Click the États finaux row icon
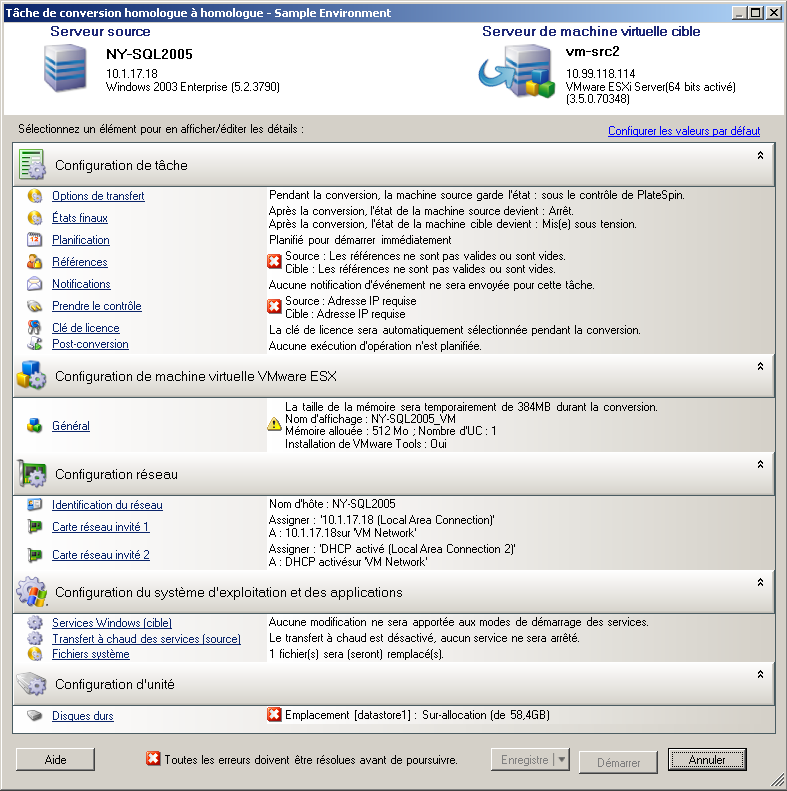 pos(34,218)
